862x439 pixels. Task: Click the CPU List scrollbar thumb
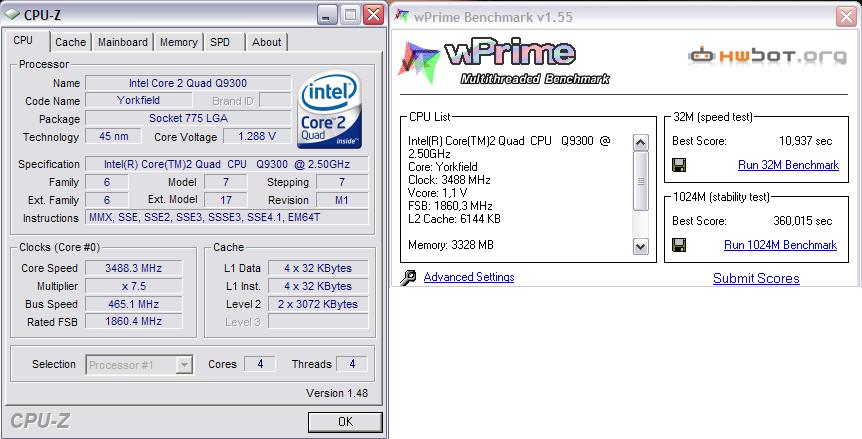pyautogui.click(x=640, y=181)
